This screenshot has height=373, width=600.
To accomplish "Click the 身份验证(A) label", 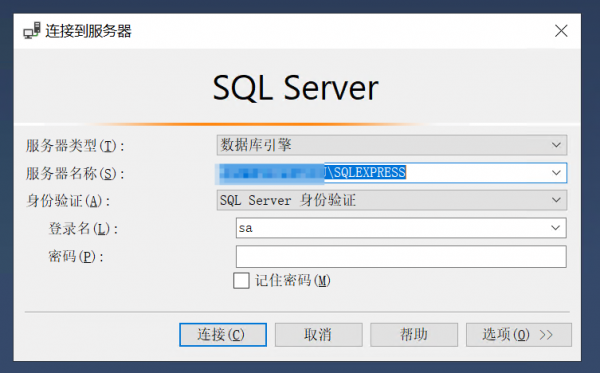I will [x=68, y=201].
